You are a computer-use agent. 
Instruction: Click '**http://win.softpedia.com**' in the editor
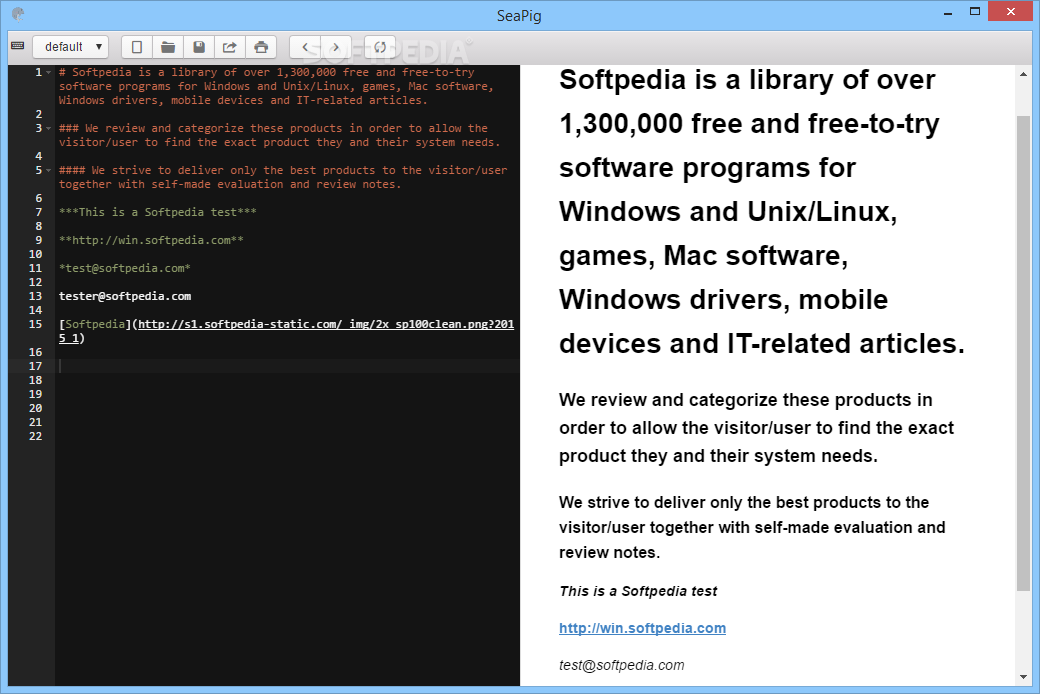tap(151, 240)
